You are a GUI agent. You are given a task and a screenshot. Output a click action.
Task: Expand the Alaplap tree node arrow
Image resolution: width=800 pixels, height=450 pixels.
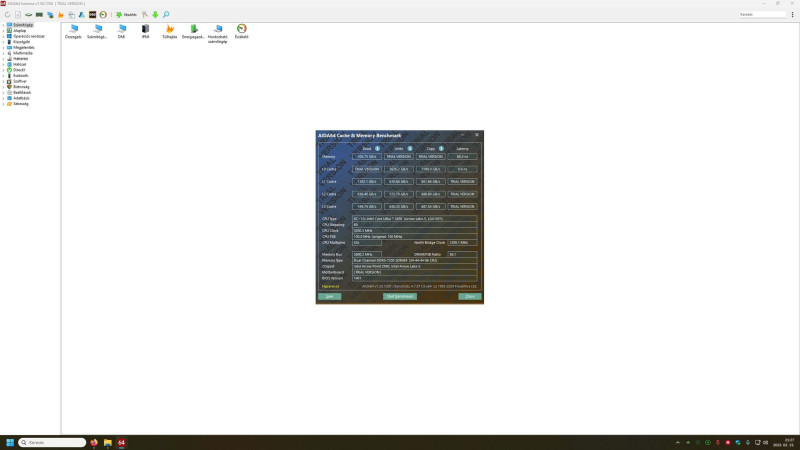pyautogui.click(x=3, y=31)
